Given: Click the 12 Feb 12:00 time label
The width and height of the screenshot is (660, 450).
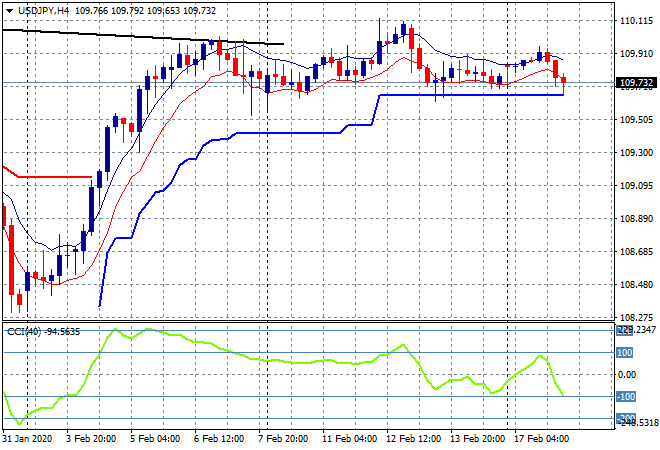Looking at the screenshot, I should [413, 439].
